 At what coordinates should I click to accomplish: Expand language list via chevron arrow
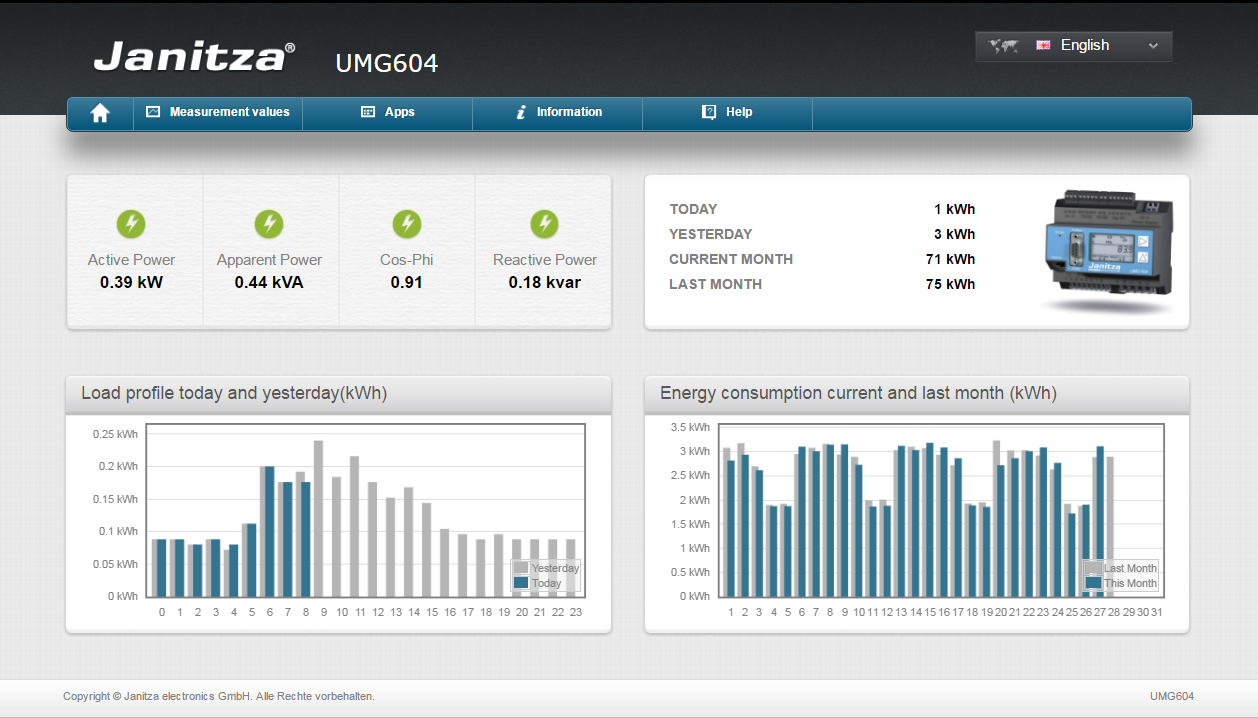1153,46
